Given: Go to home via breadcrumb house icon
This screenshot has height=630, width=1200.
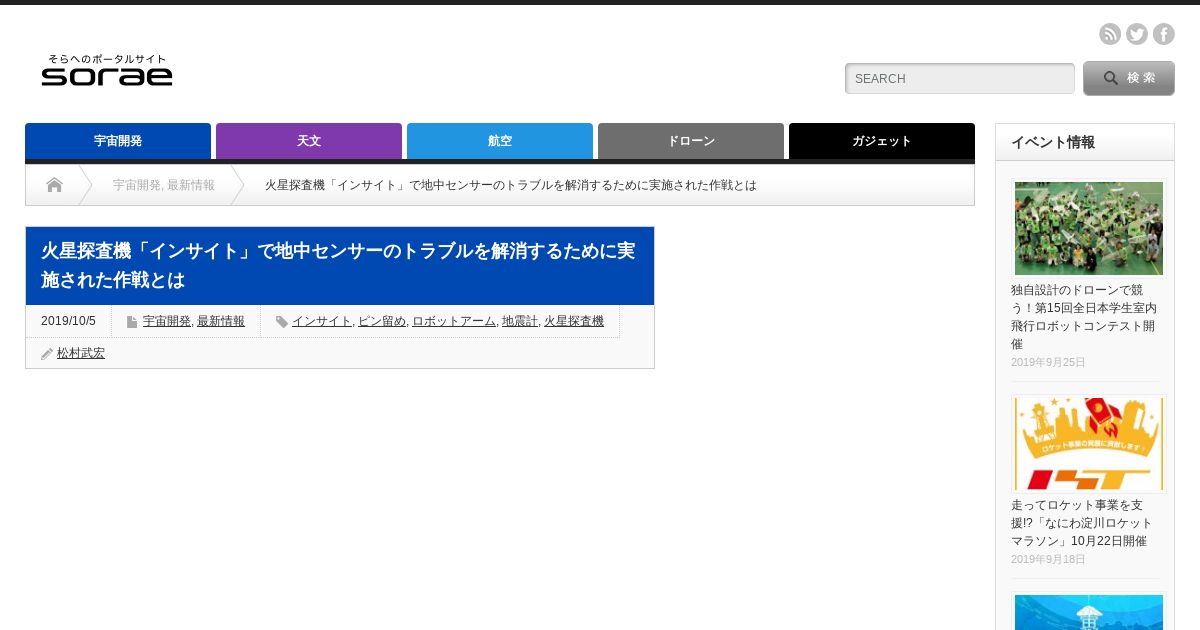Looking at the screenshot, I should [54, 185].
